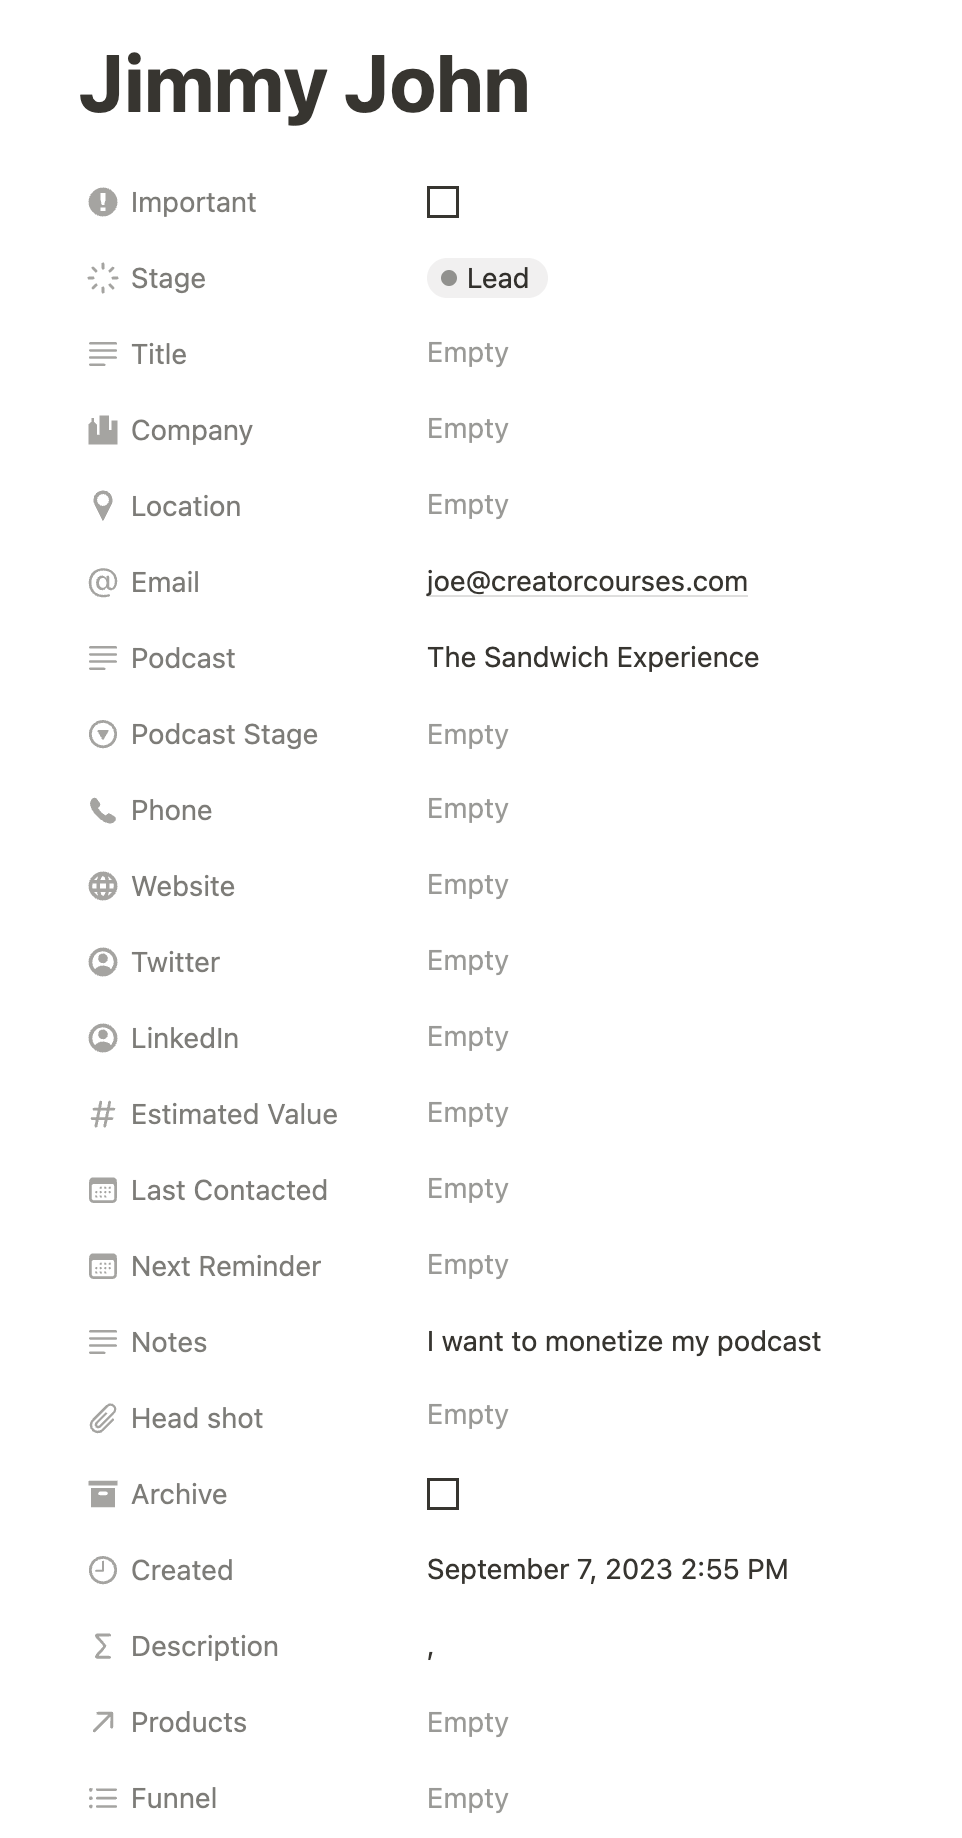Click the clock icon beside Created

[103, 1570]
